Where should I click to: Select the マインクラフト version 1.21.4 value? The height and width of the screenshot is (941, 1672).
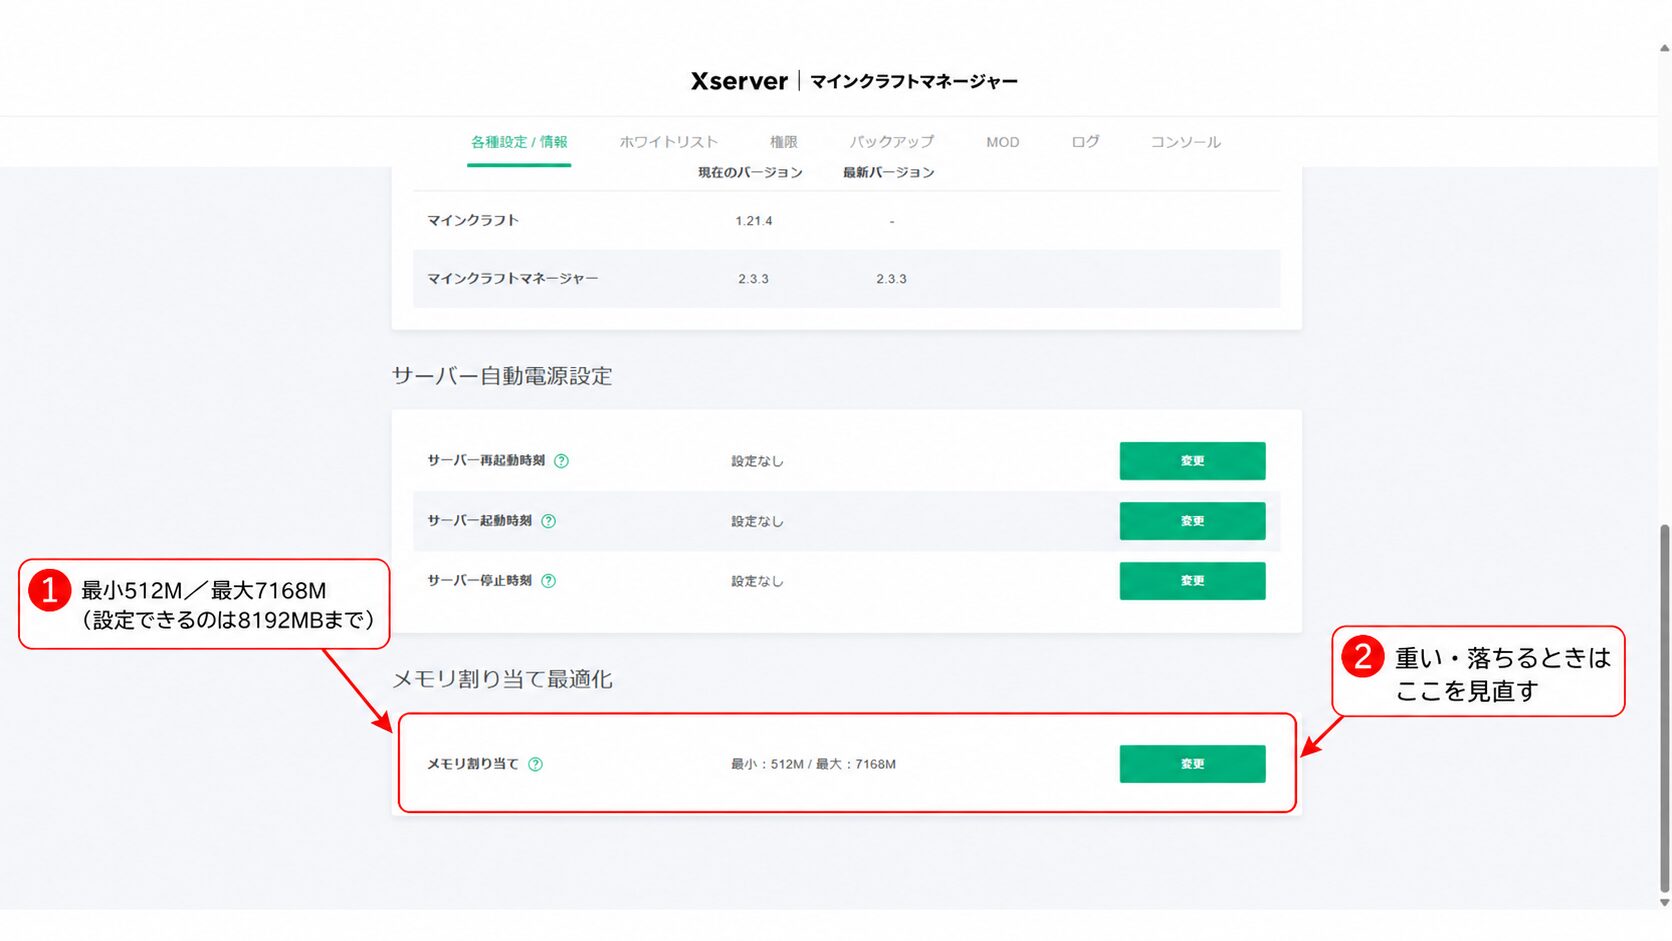click(x=753, y=221)
